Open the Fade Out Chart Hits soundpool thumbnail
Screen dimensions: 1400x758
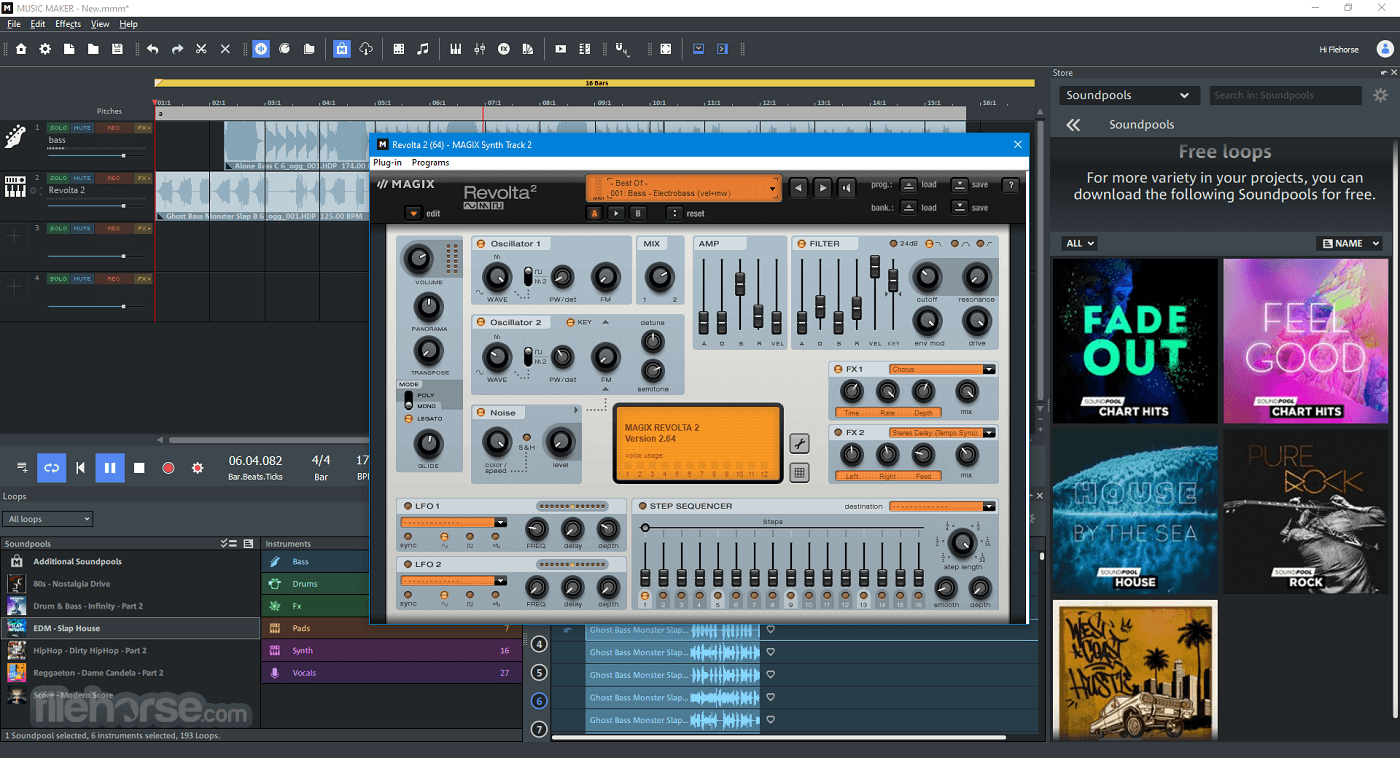click(1135, 341)
